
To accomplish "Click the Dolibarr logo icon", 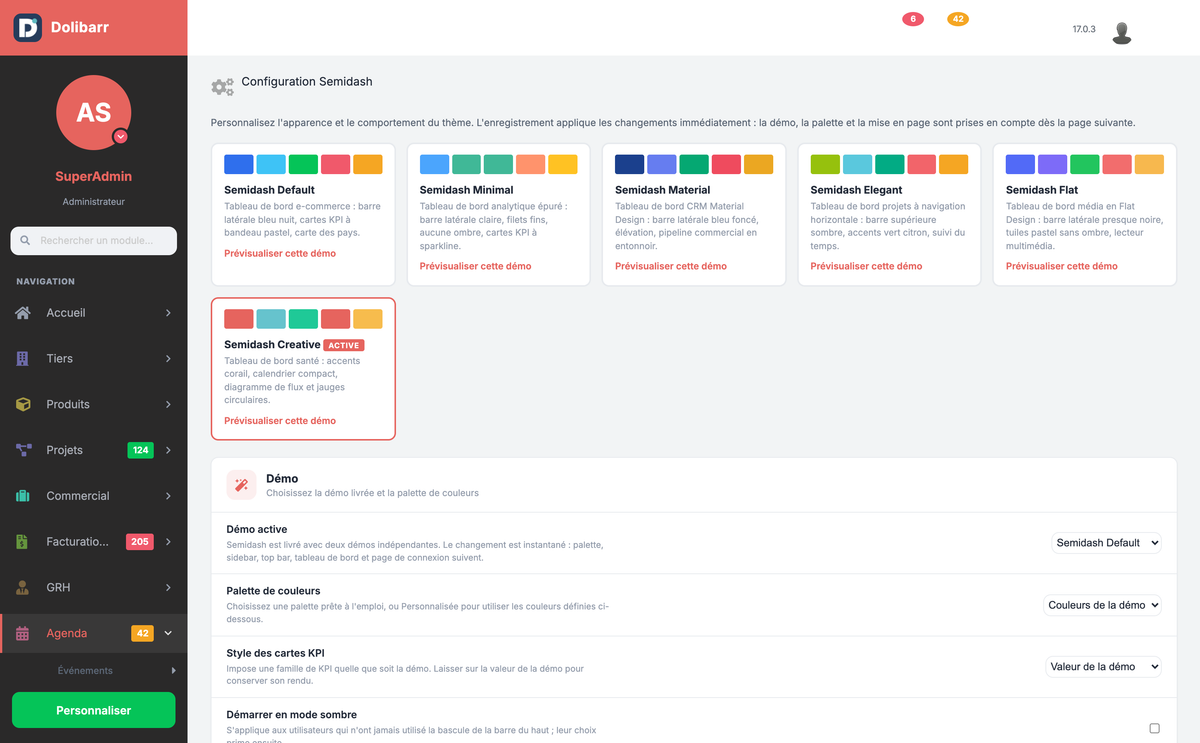I will (27, 27).
